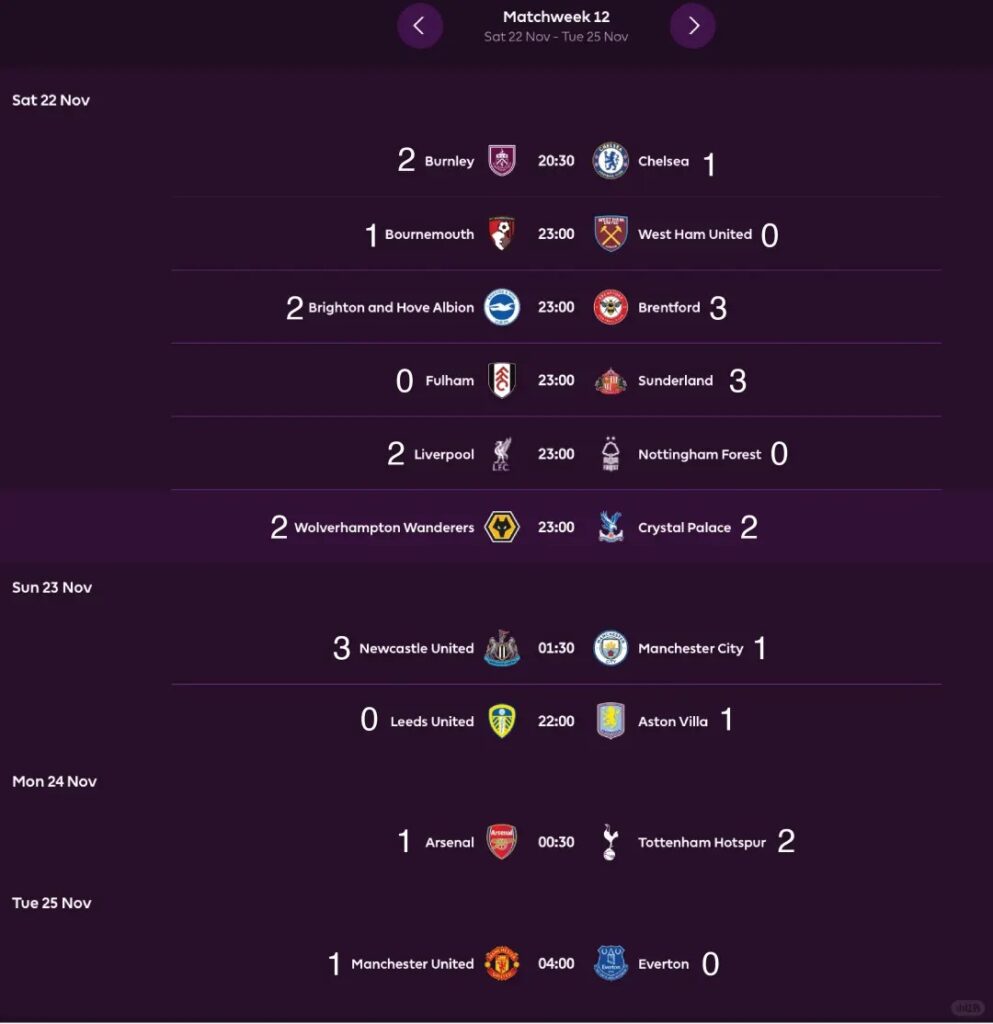Click the Chelsea club crest
993x1024 pixels.
pos(610,161)
